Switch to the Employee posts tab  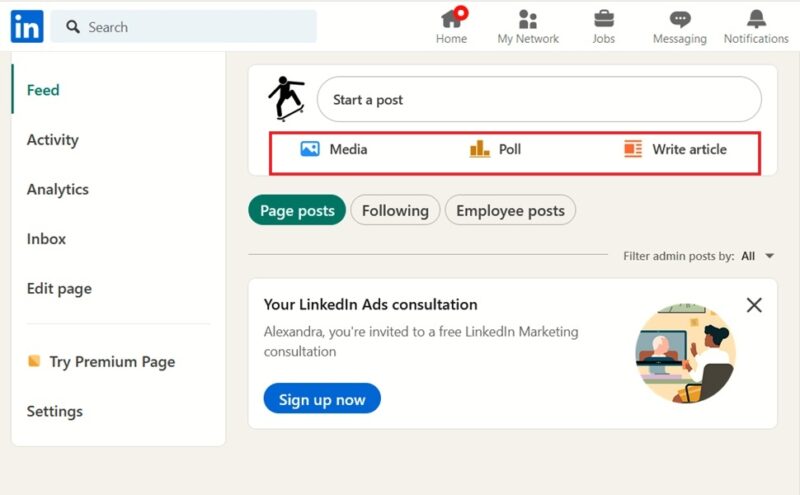510,210
